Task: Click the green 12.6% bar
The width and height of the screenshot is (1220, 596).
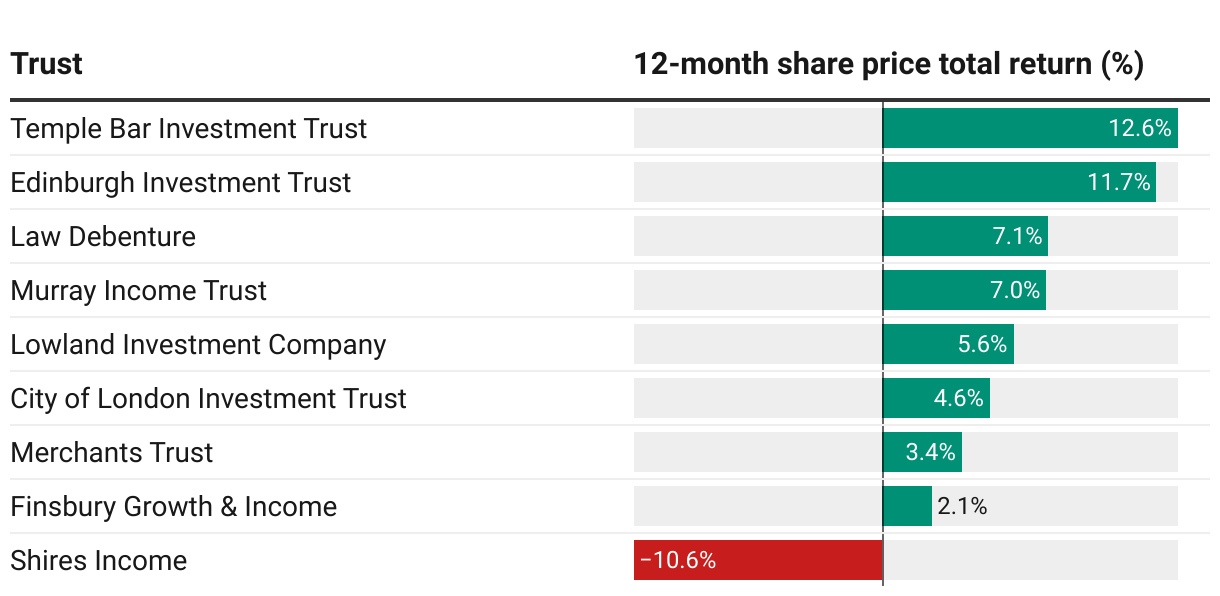Action: click(1030, 129)
